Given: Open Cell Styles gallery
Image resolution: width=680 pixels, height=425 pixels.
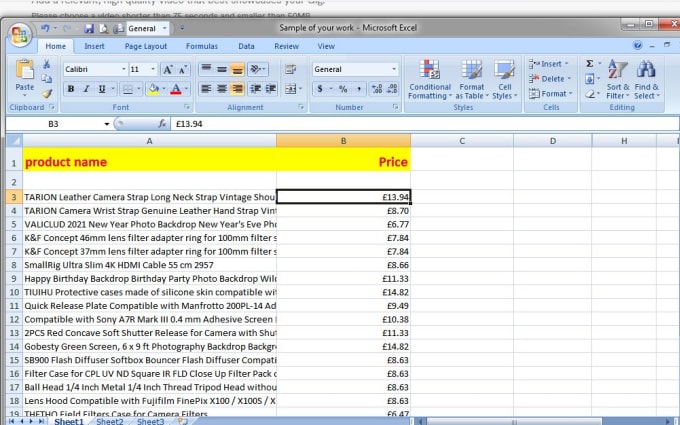Looking at the screenshot, I should [x=504, y=80].
